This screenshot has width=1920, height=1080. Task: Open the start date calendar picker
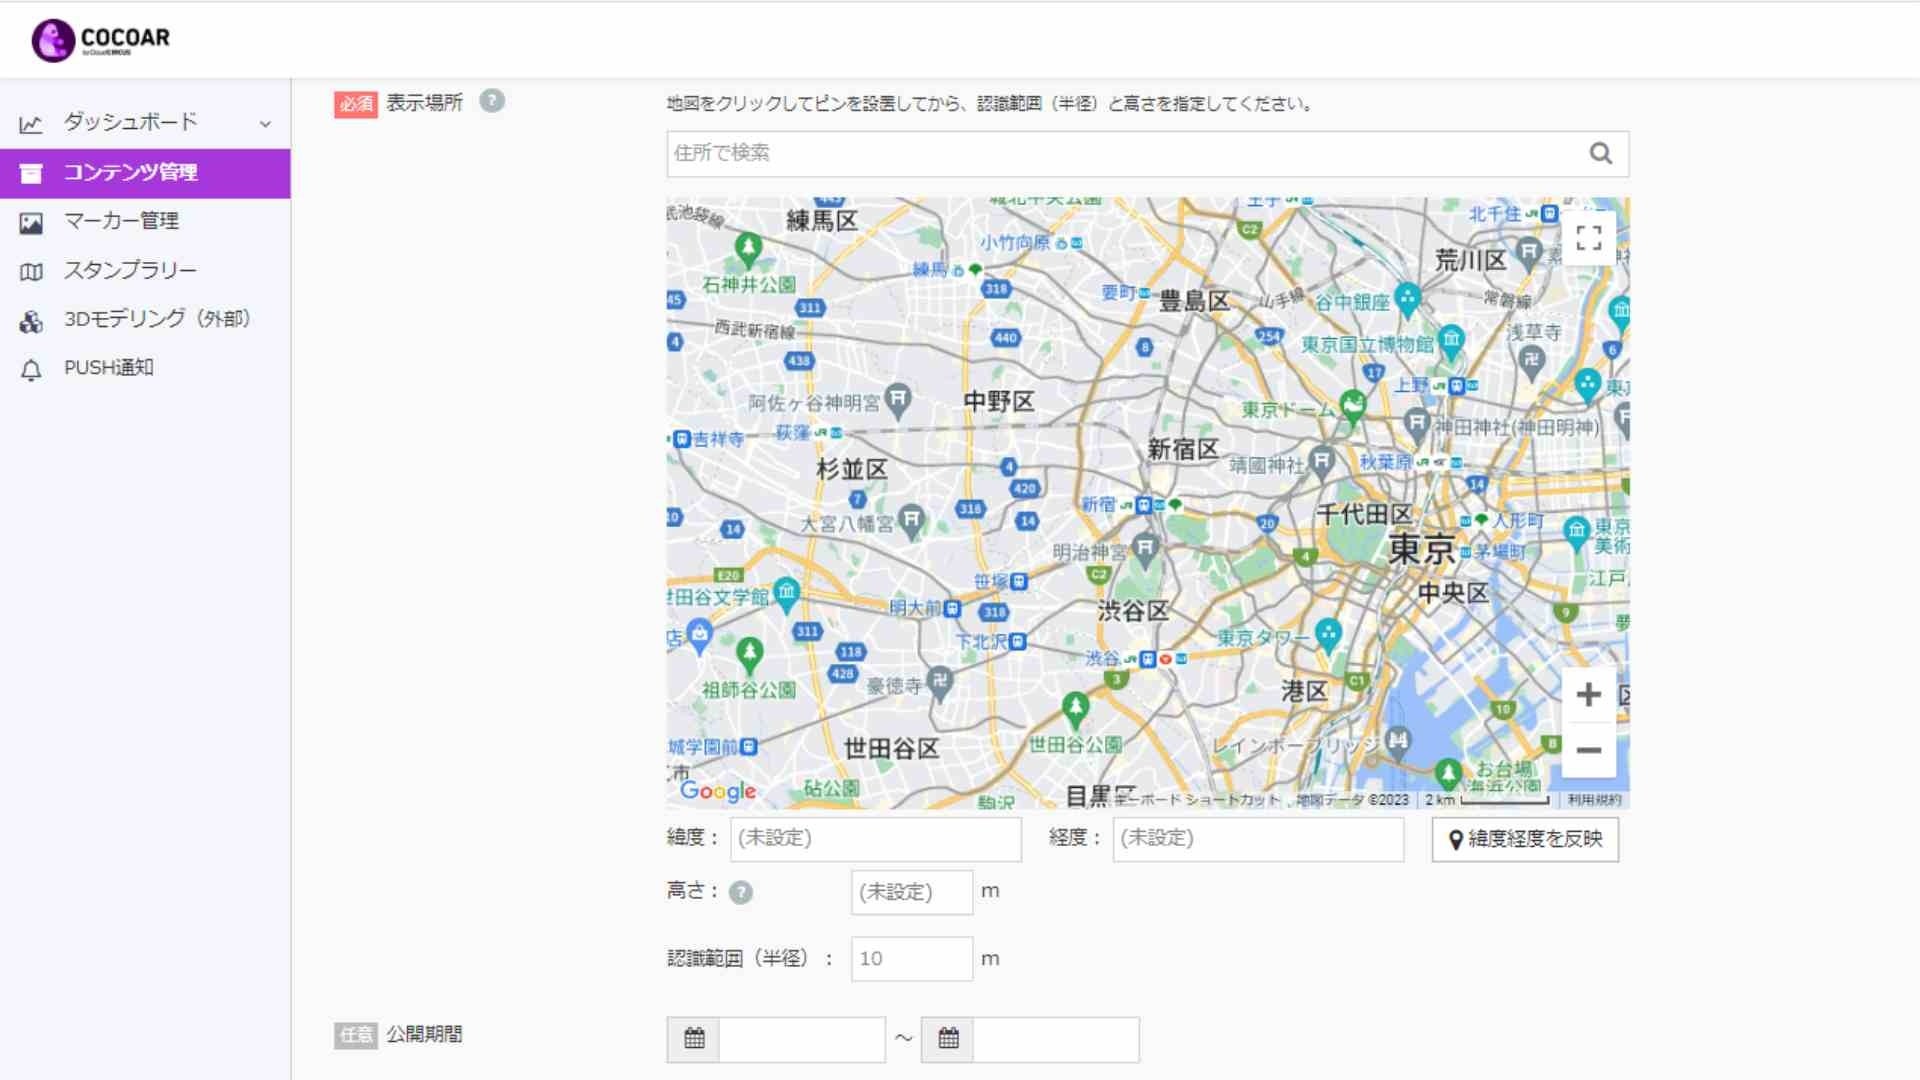[694, 1038]
